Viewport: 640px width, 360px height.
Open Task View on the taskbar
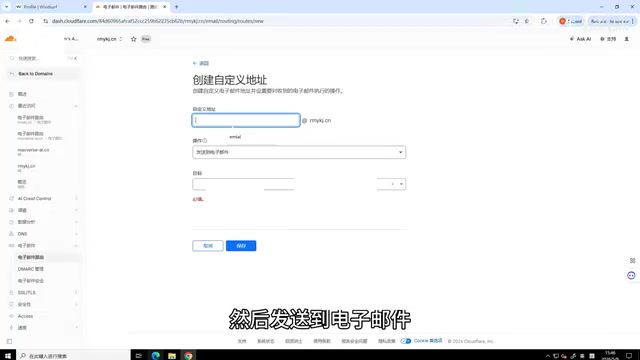(138, 356)
